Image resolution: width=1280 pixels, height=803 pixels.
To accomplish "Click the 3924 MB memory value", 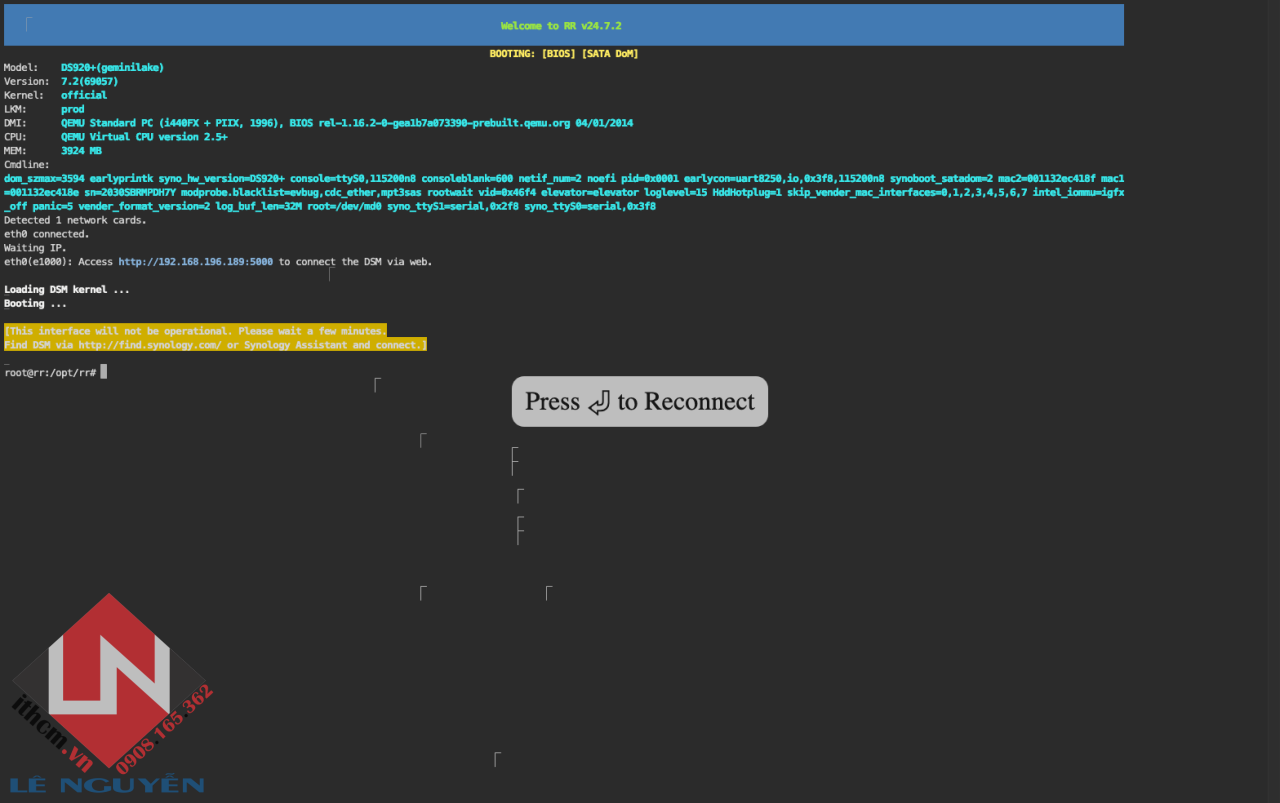I will click(81, 151).
